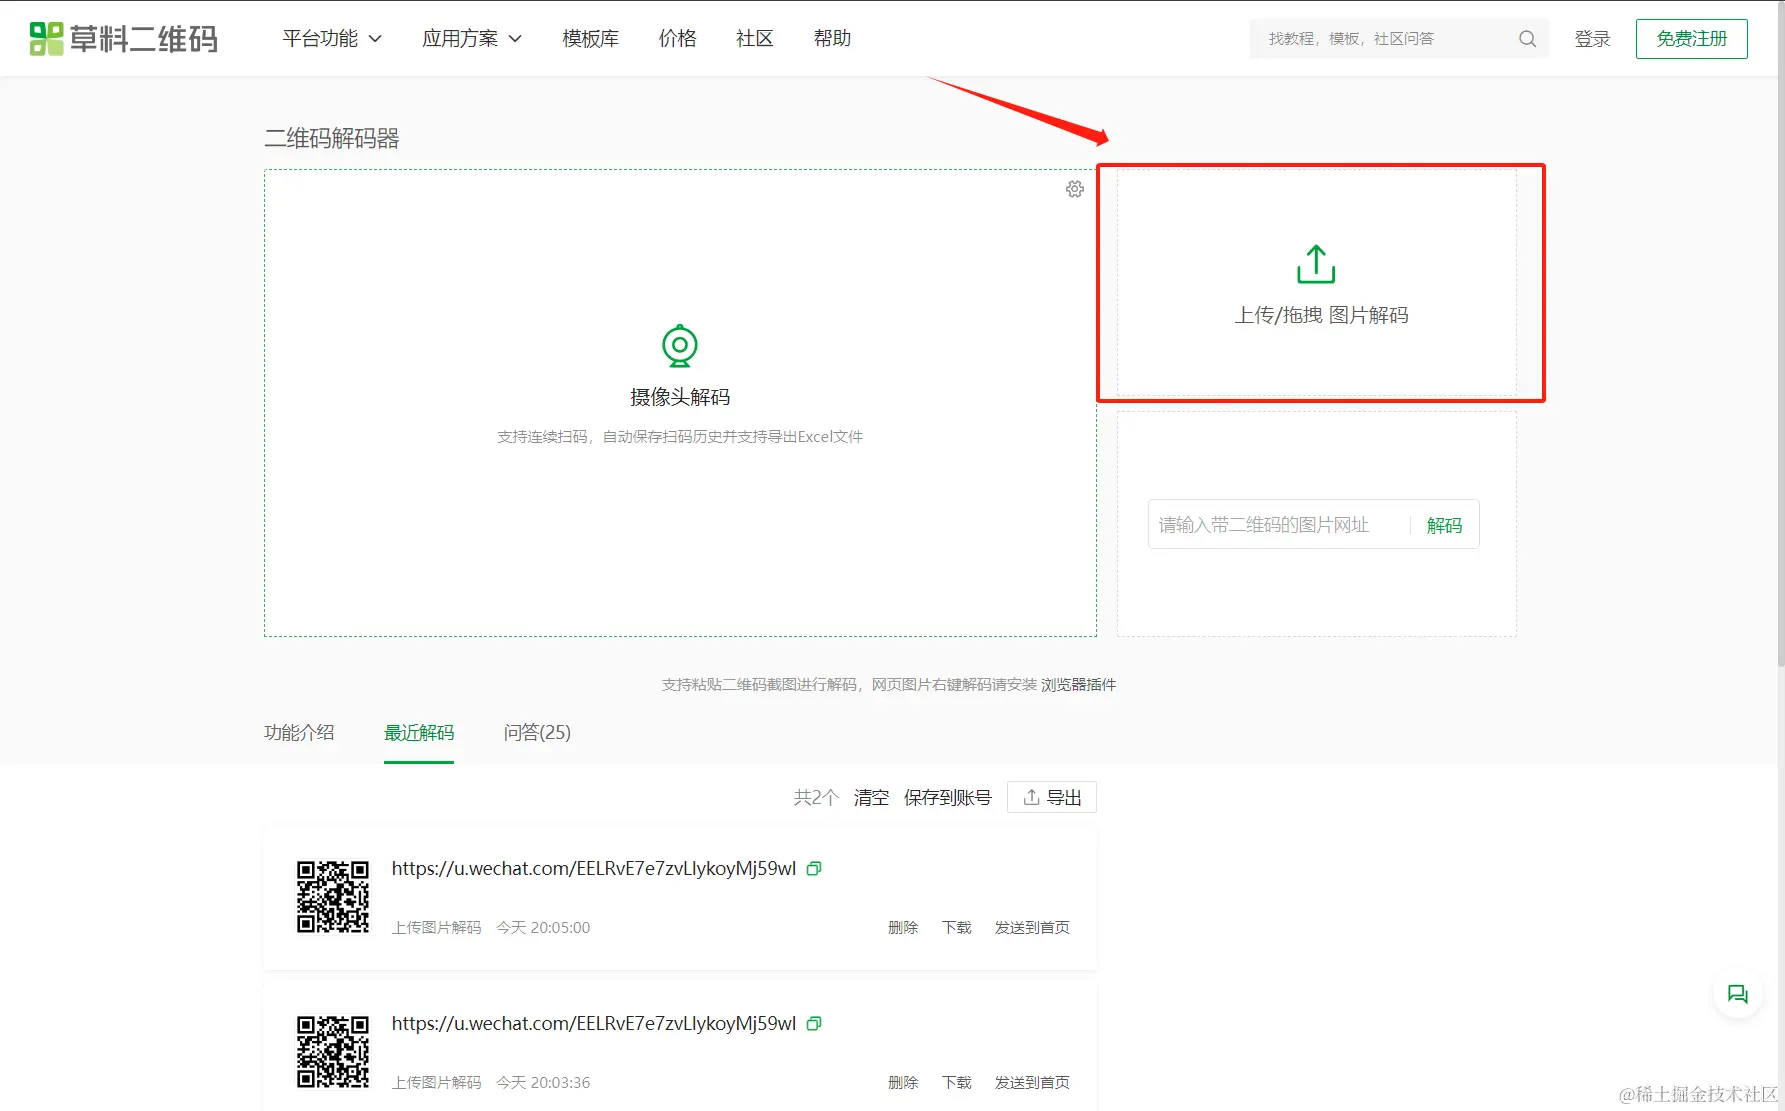Image resolution: width=1785 pixels, height=1111 pixels.
Task: Click 下载 on the 20:03:36 entry
Action: point(957,1083)
